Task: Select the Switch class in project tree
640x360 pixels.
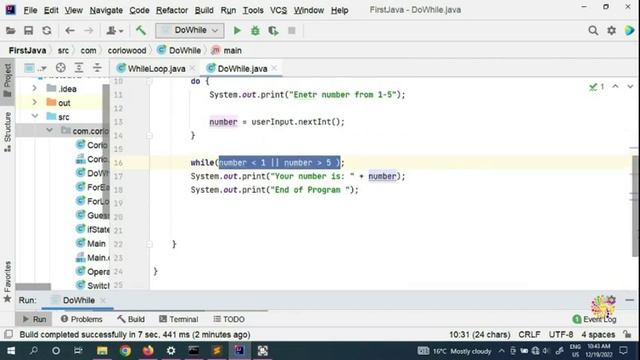Action: click(93, 286)
